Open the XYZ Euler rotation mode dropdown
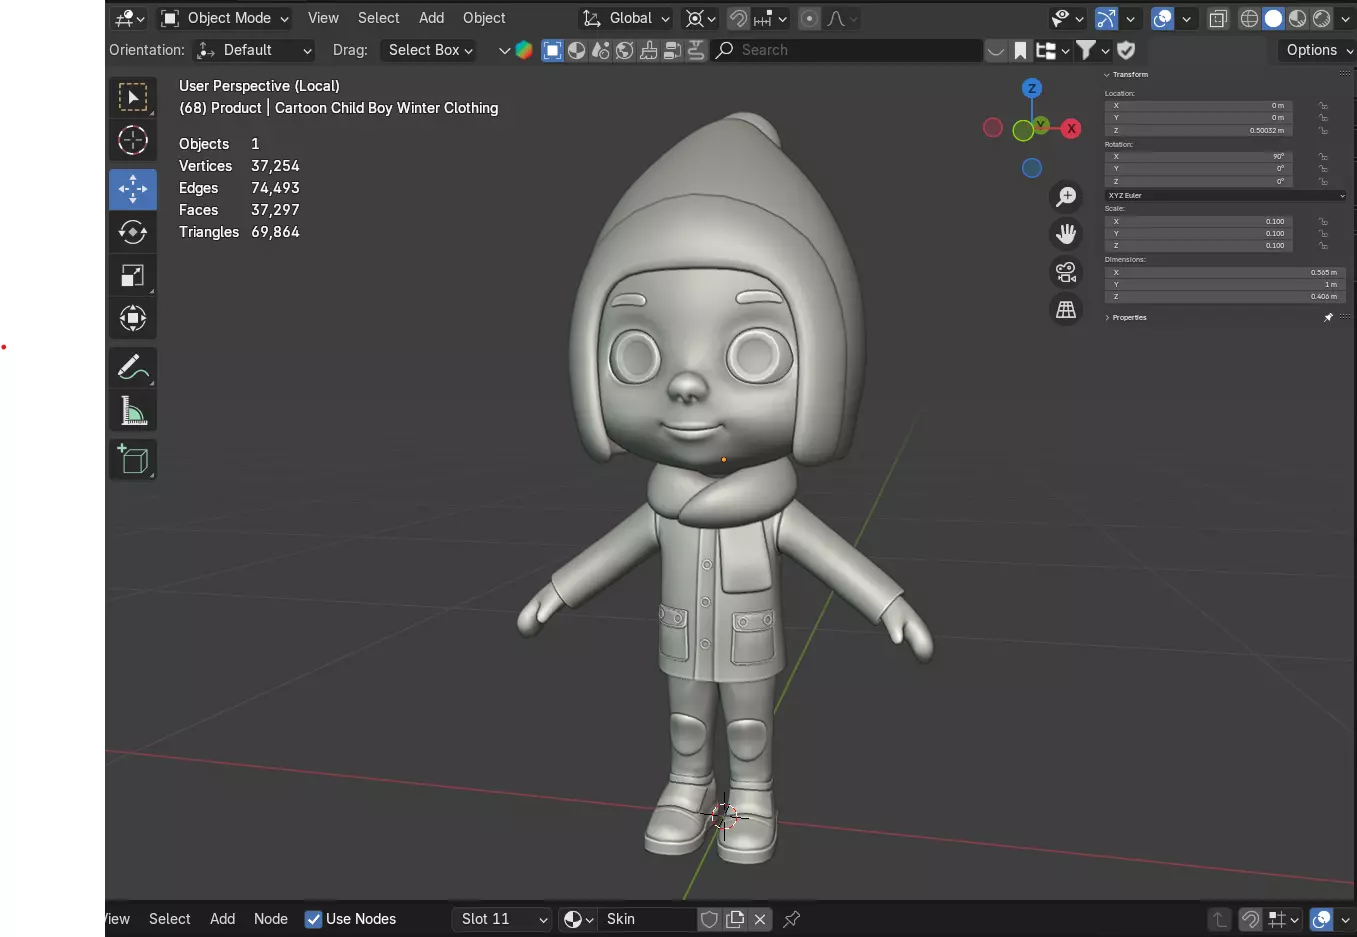 click(x=1226, y=195)
